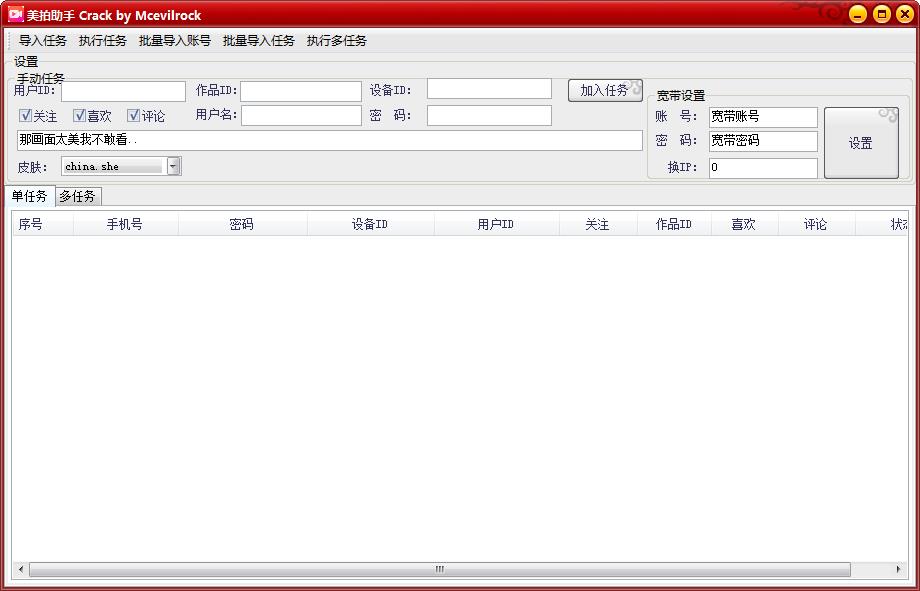Click the horizontal scrollbar left arrow
This screenshot has width=920, height=591.
[20, 569]
